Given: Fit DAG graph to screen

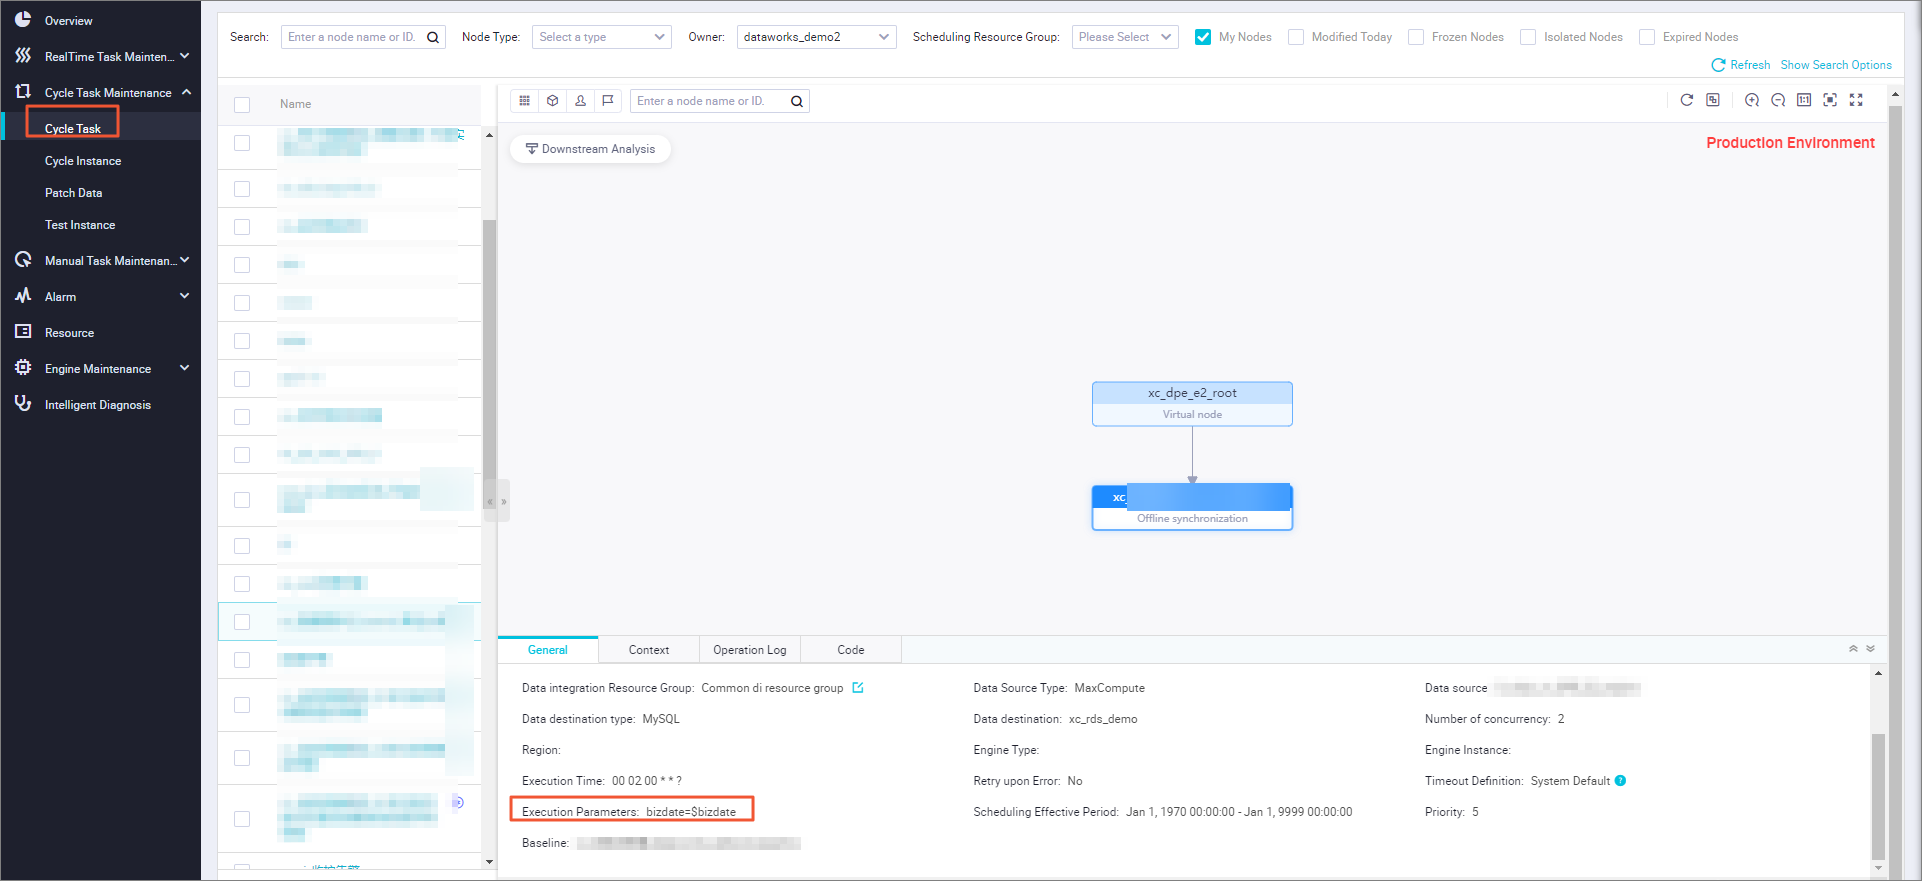Looking at the screenshot, I should (1830, 100).
